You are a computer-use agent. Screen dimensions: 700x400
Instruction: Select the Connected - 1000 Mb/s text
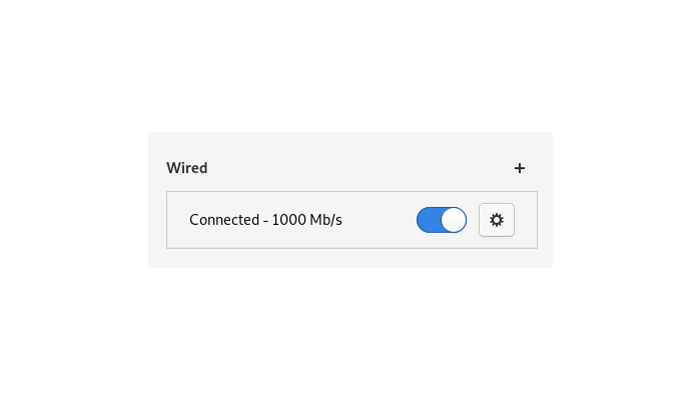(x=265, y=220)
